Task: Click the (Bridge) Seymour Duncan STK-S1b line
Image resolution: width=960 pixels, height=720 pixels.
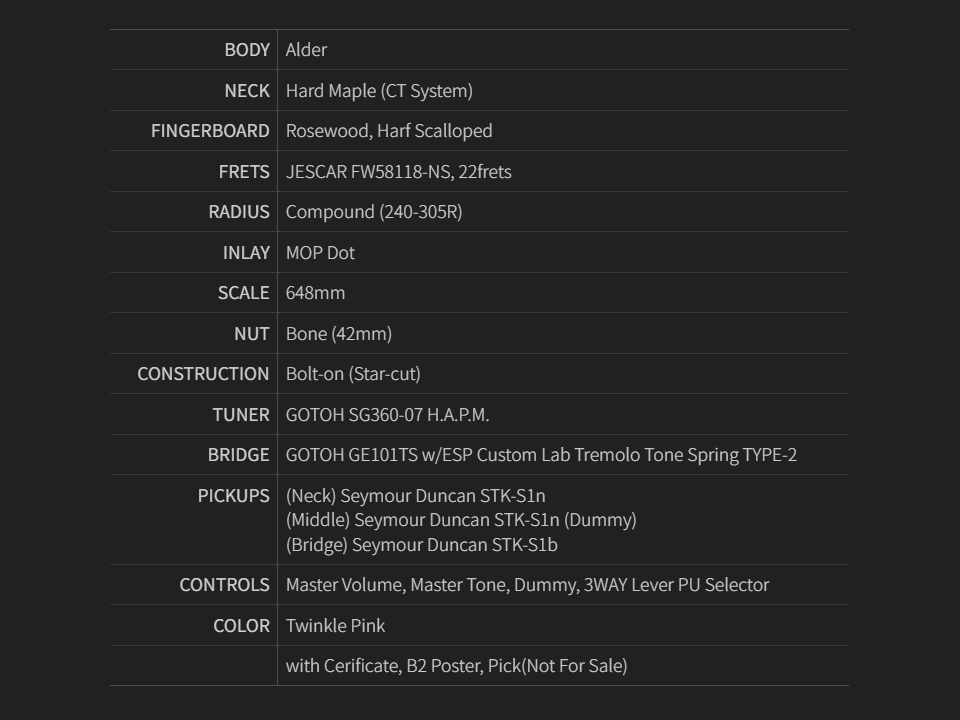Action: coord(421,545)
